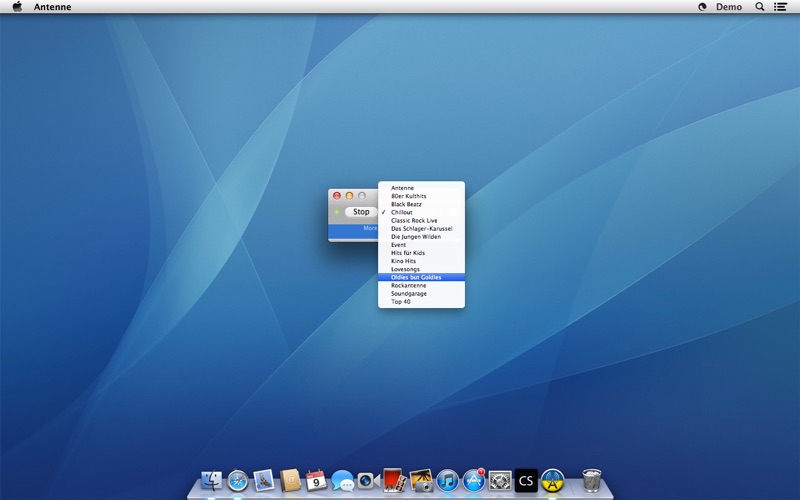Open iCal calendar showing 9
The width and height of the screenshot is (800, 500).
(x=316, y=481)
